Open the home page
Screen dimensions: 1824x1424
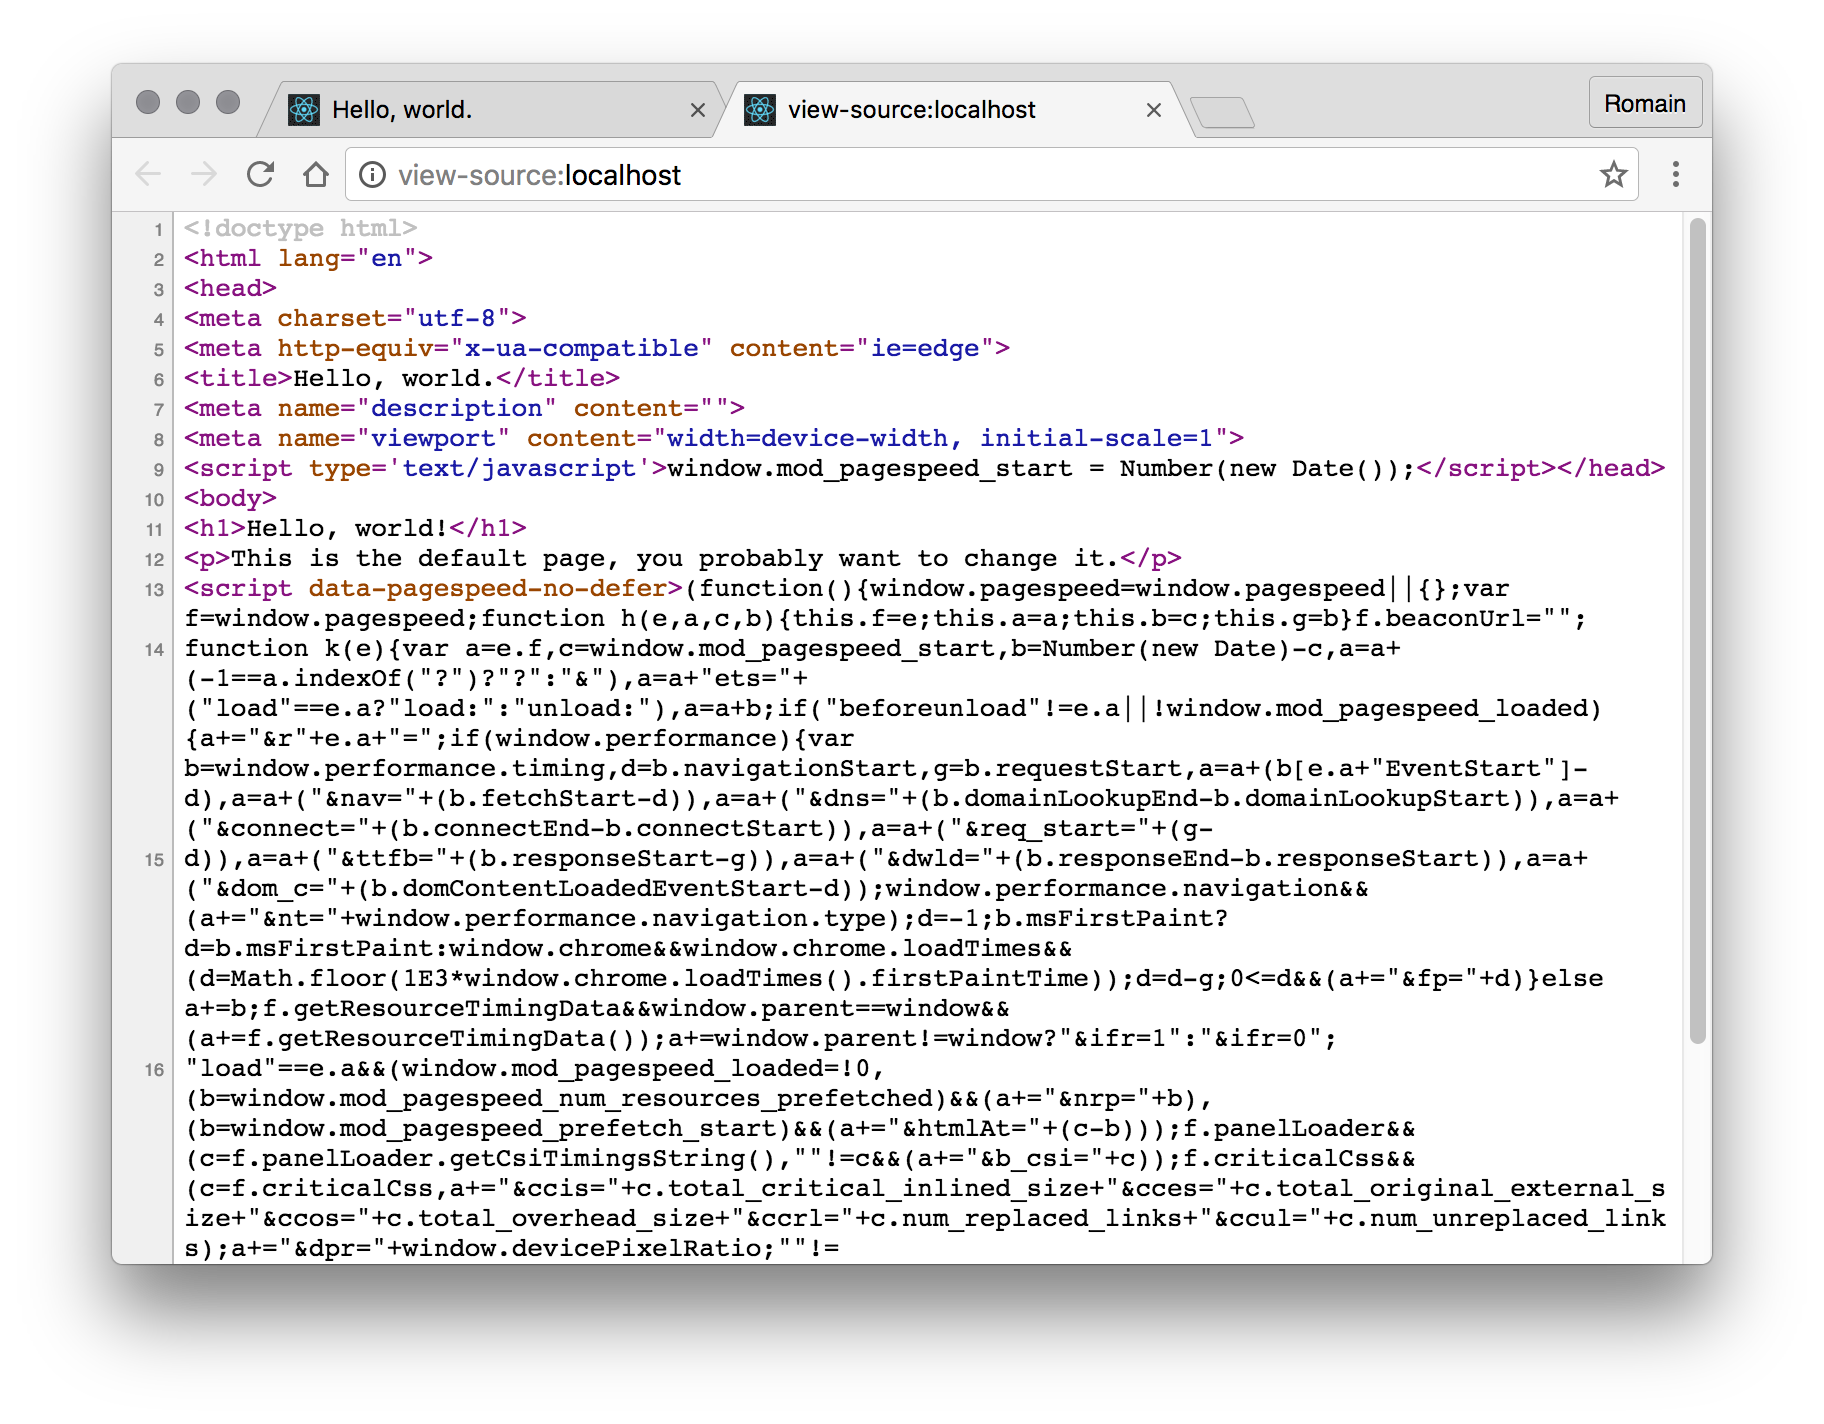pyautogui.click(x=316, y=174)
